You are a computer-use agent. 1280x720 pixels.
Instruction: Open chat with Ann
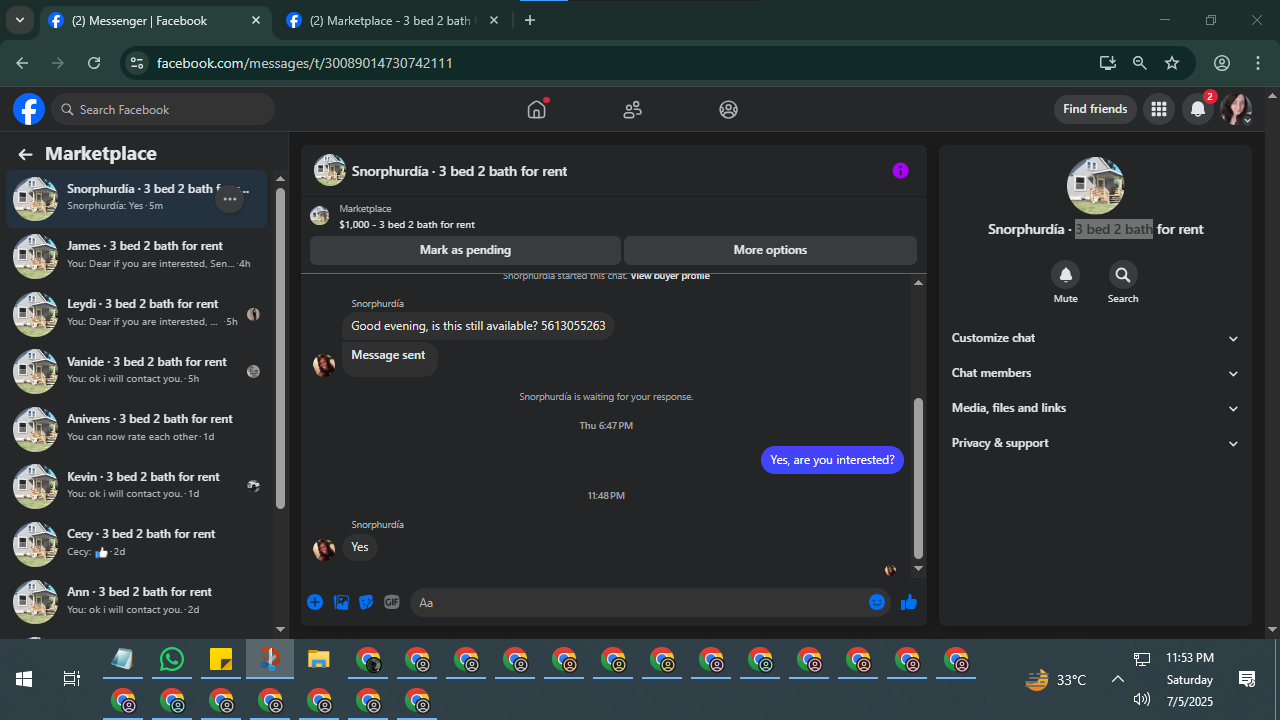(137, 602)
